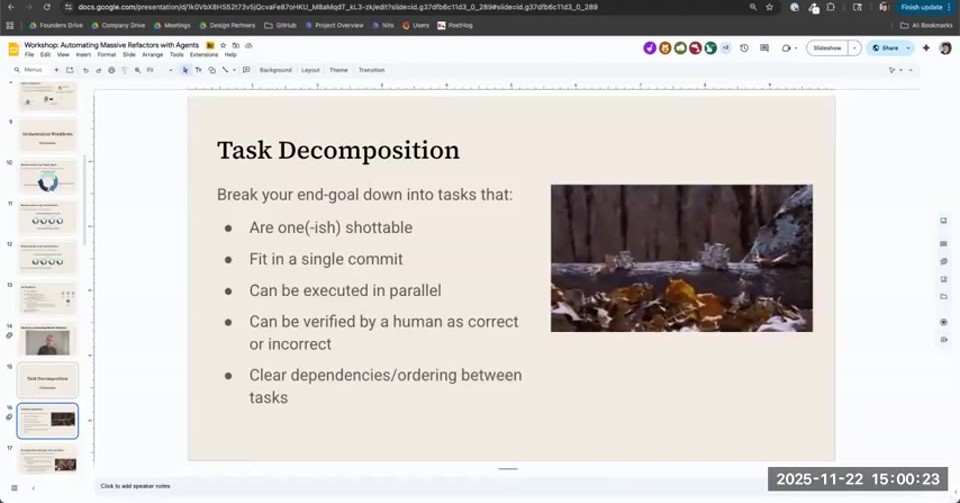This screenshot has height=503, width=960.
Task: Open Background settings
Action: point(276,70)
